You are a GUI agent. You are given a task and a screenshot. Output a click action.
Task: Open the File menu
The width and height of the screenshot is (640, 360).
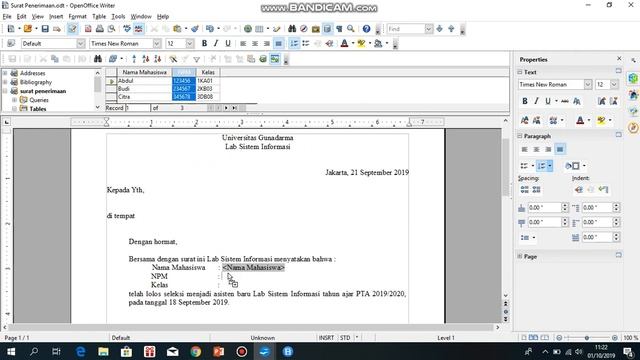7,16
